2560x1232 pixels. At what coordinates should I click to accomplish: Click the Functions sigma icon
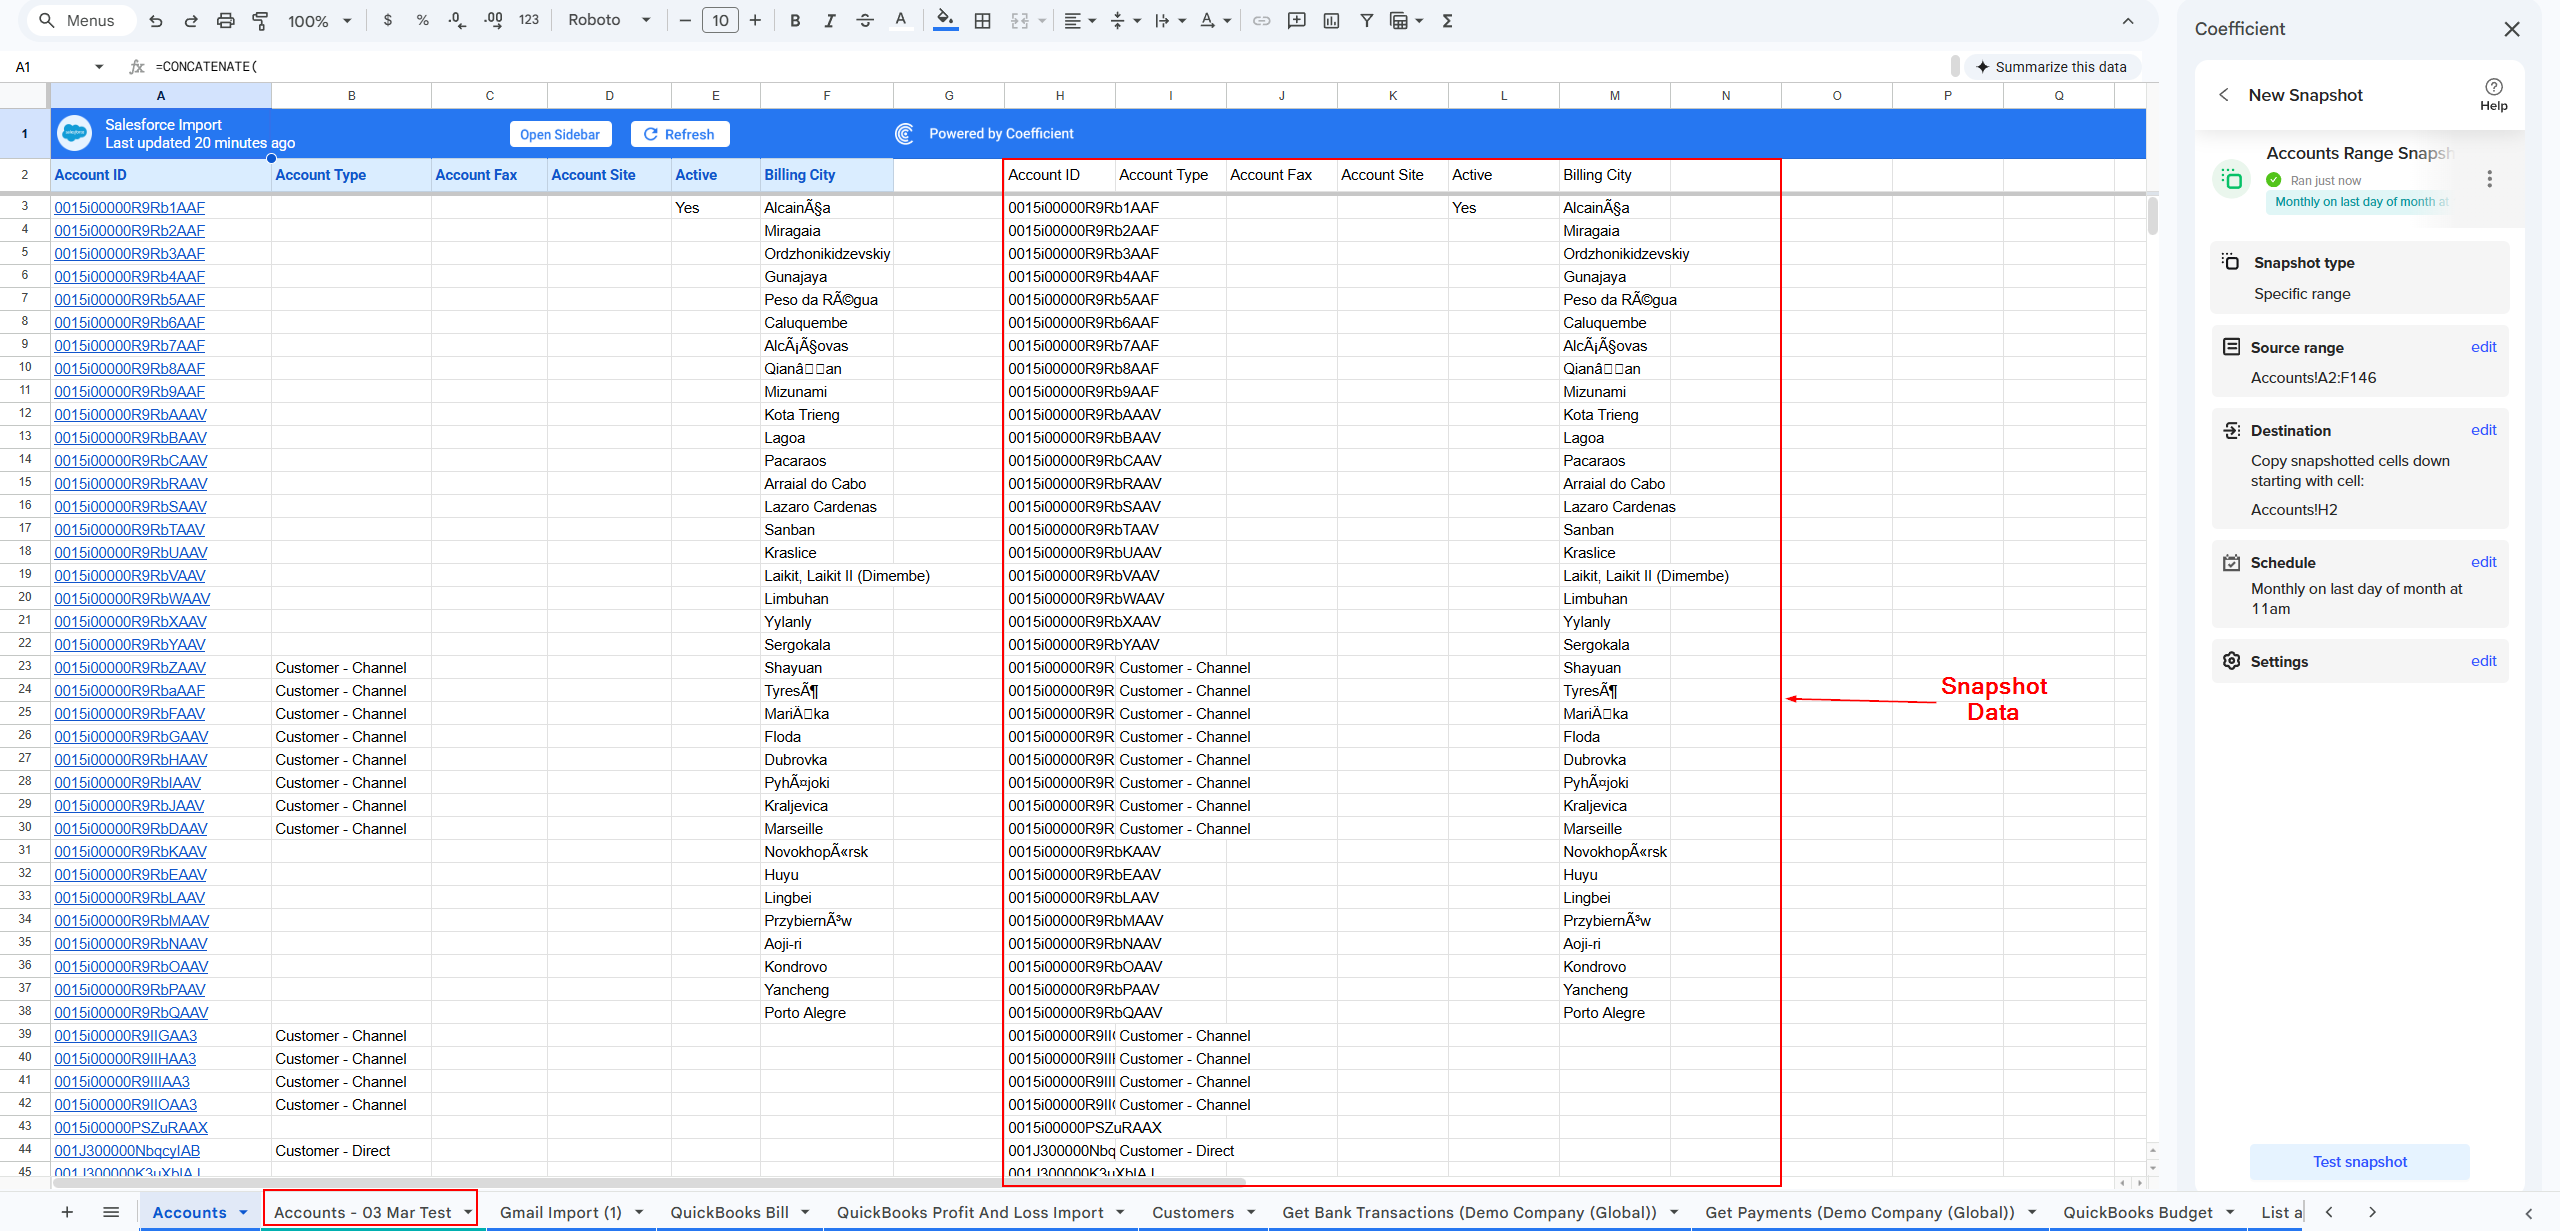(1447, 20)
